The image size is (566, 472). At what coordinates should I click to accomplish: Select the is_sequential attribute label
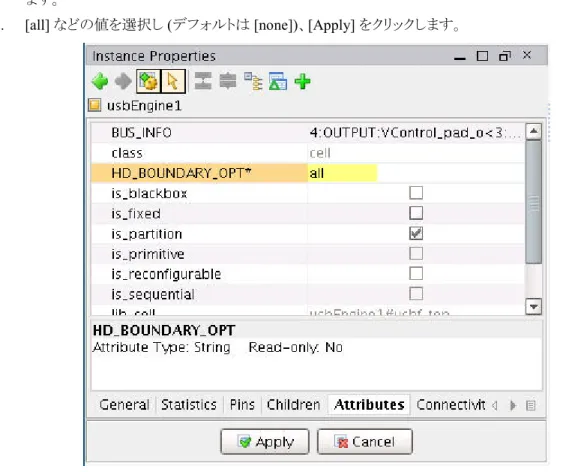click(x=153, y=295)
